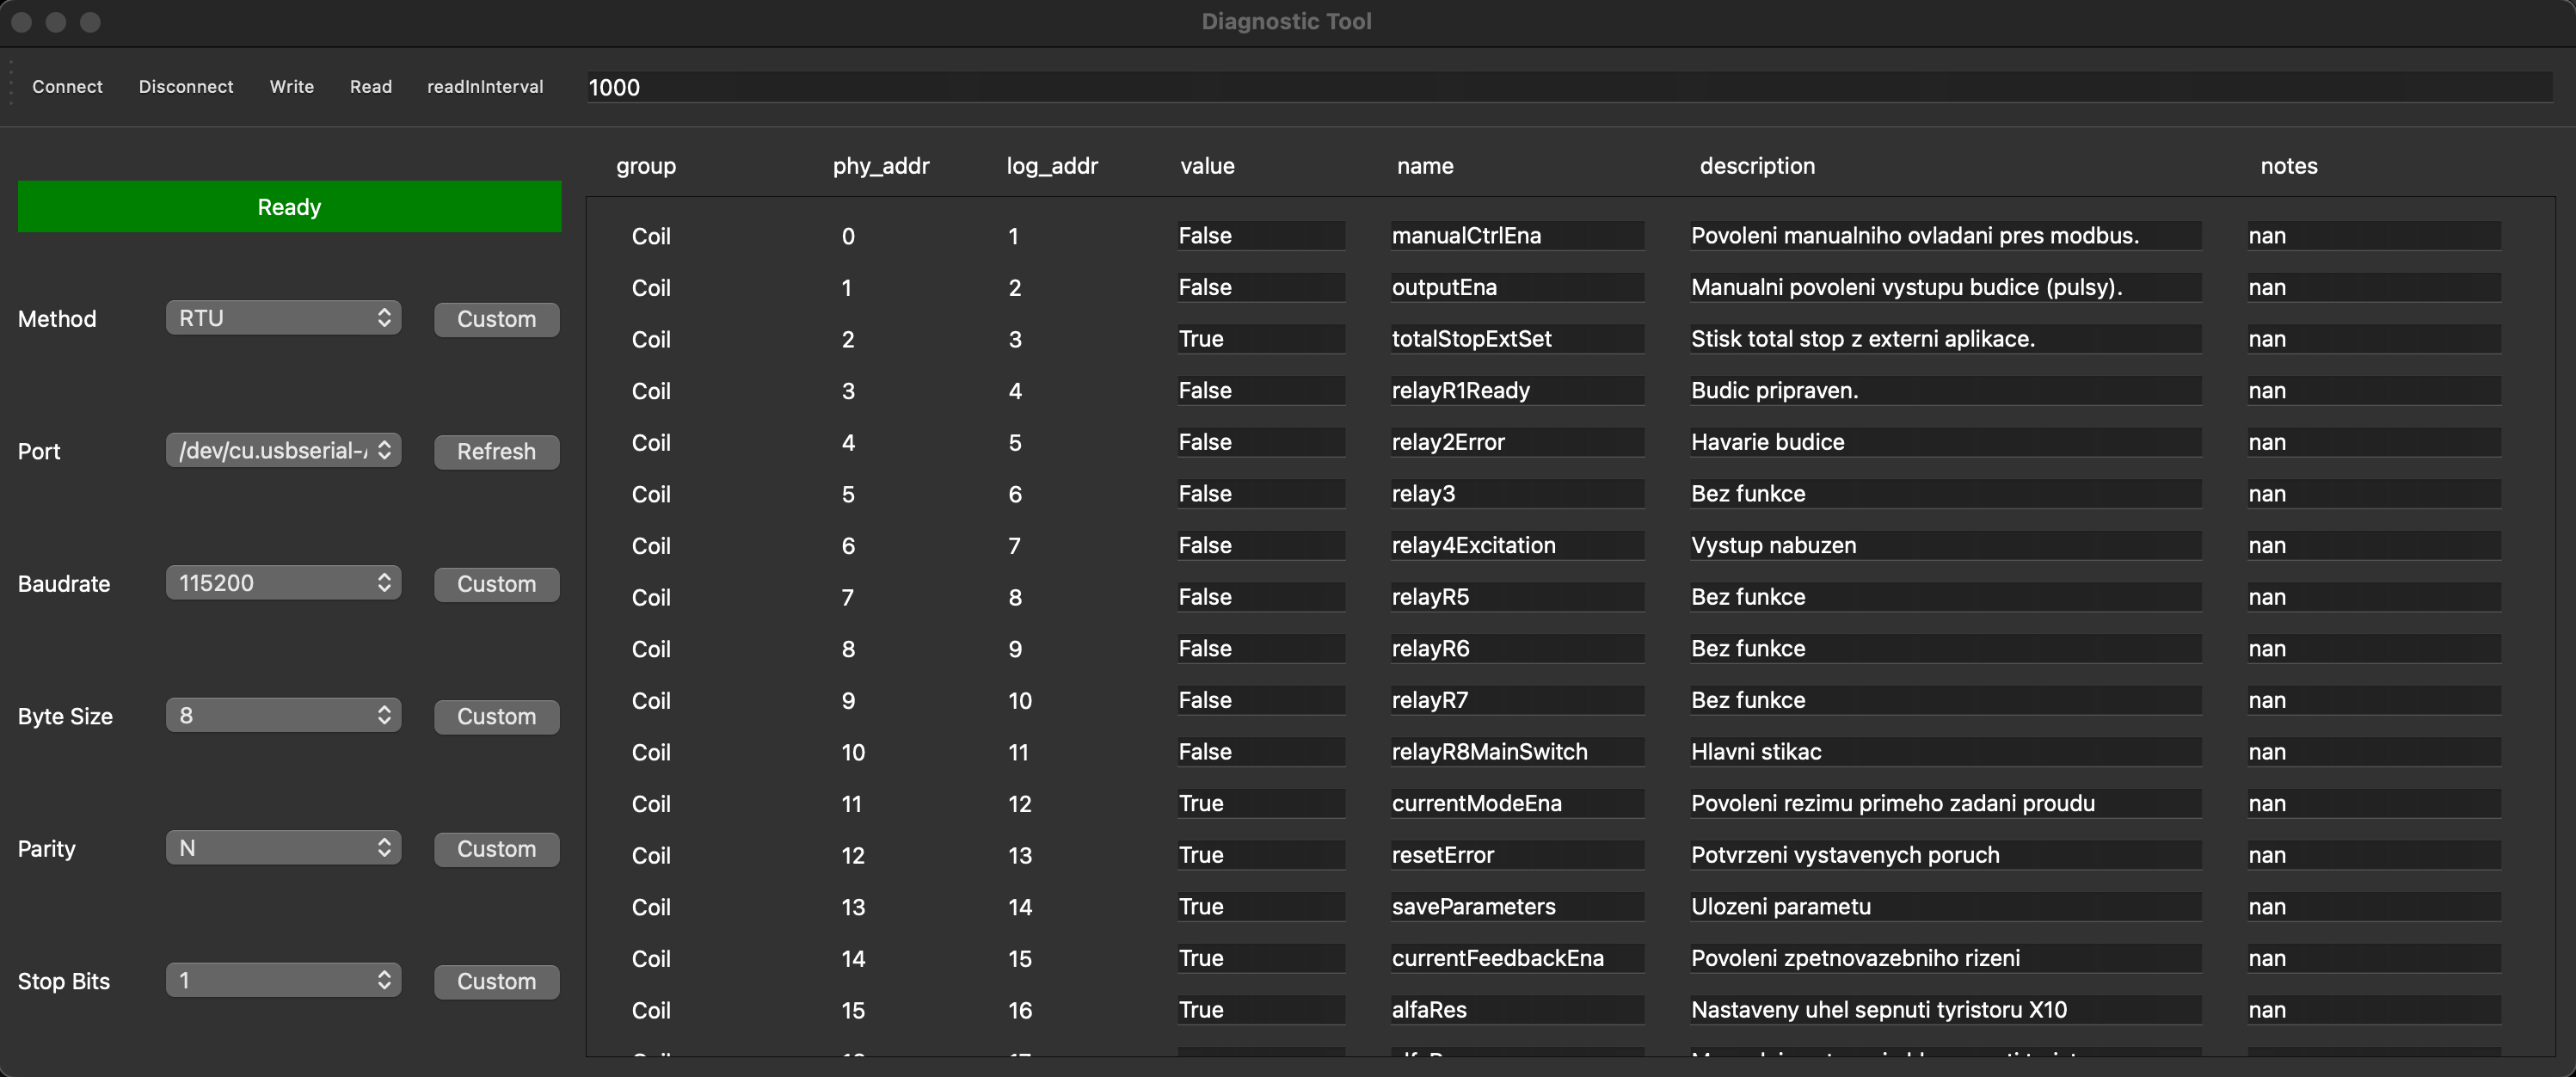Open the Port dropdown for usbserial device
2576x1077 pixels.
click(283, 450)
